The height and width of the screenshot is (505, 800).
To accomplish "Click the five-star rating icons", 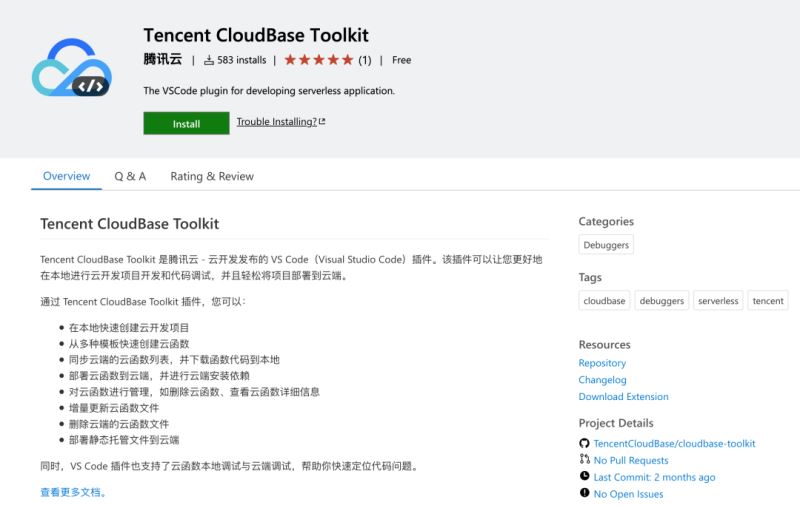I will click(318, 60).
